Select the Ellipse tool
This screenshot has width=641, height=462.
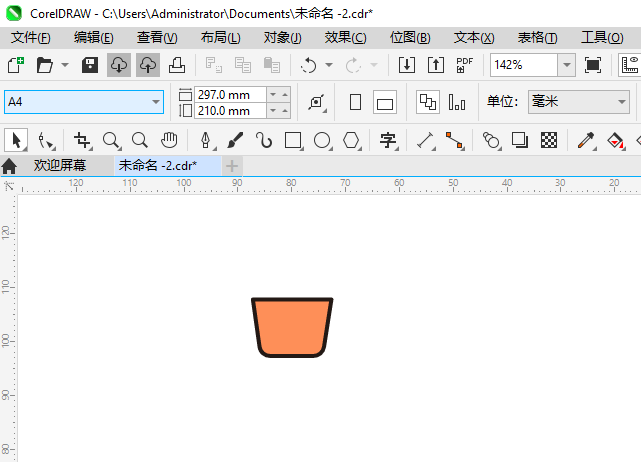point(323,141)
